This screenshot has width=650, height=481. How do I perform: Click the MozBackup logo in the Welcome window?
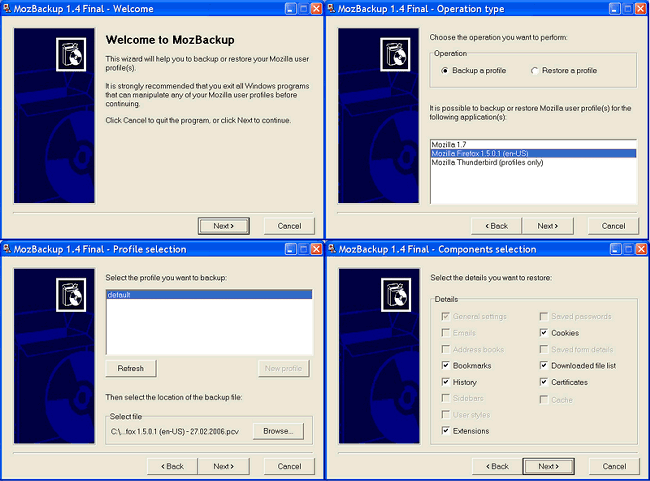[71, 54]
